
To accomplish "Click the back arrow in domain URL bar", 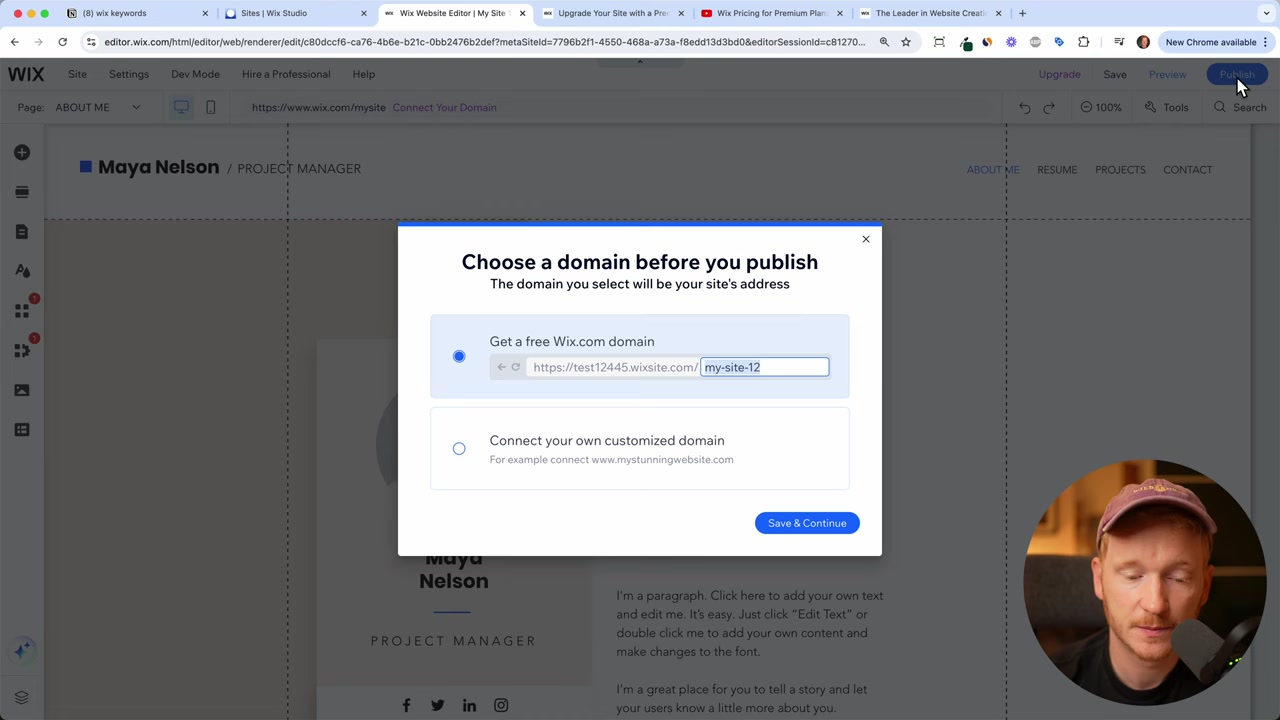I will (x=502, y=367).
